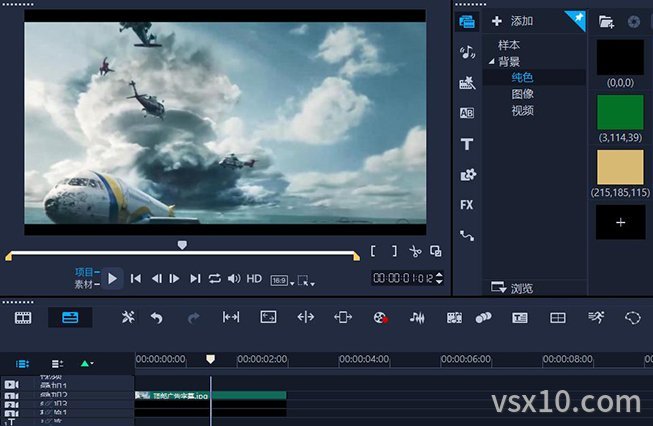653x426 pixels.
Task: Open the Overlay/graphics library icon
Action: (468, 174)
